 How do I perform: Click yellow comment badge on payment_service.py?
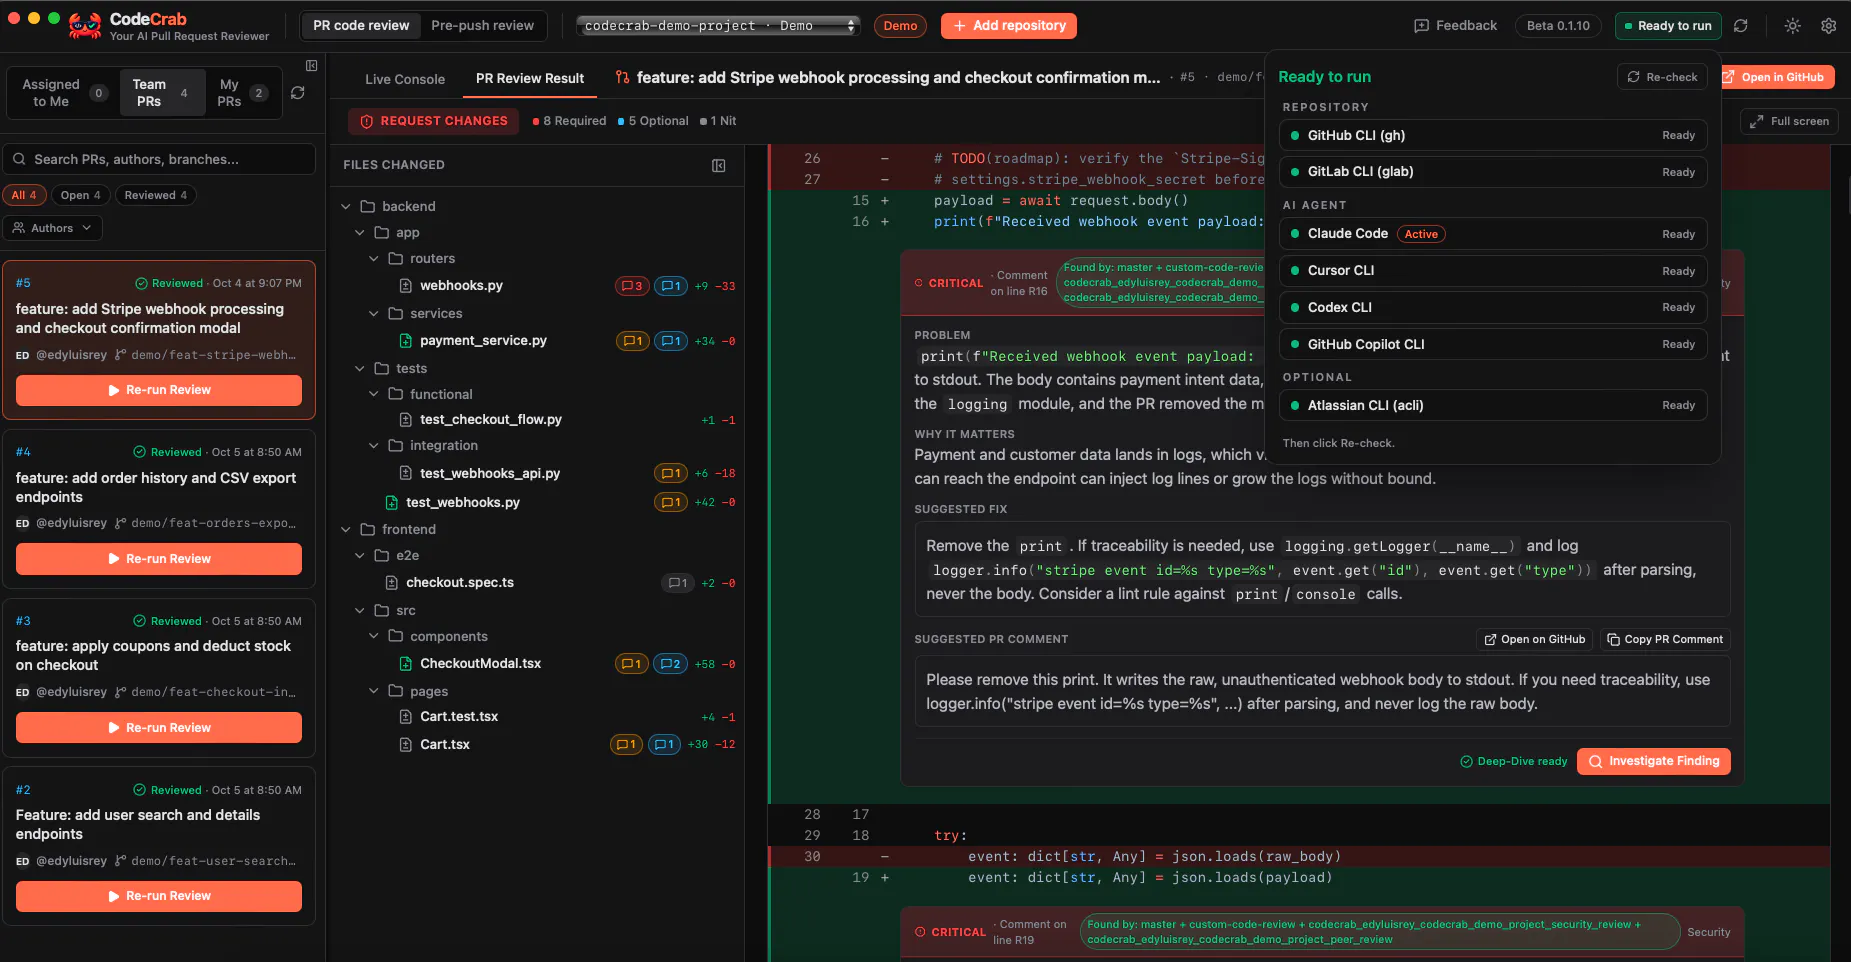pyautogui.click(x=633, y=341)
